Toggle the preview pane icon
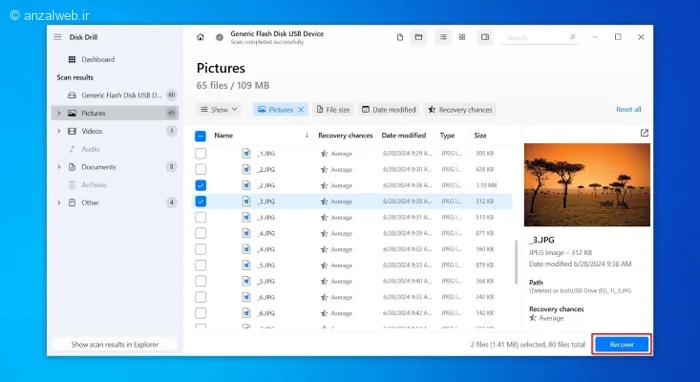The image size is (700, 382). (485, 37)
